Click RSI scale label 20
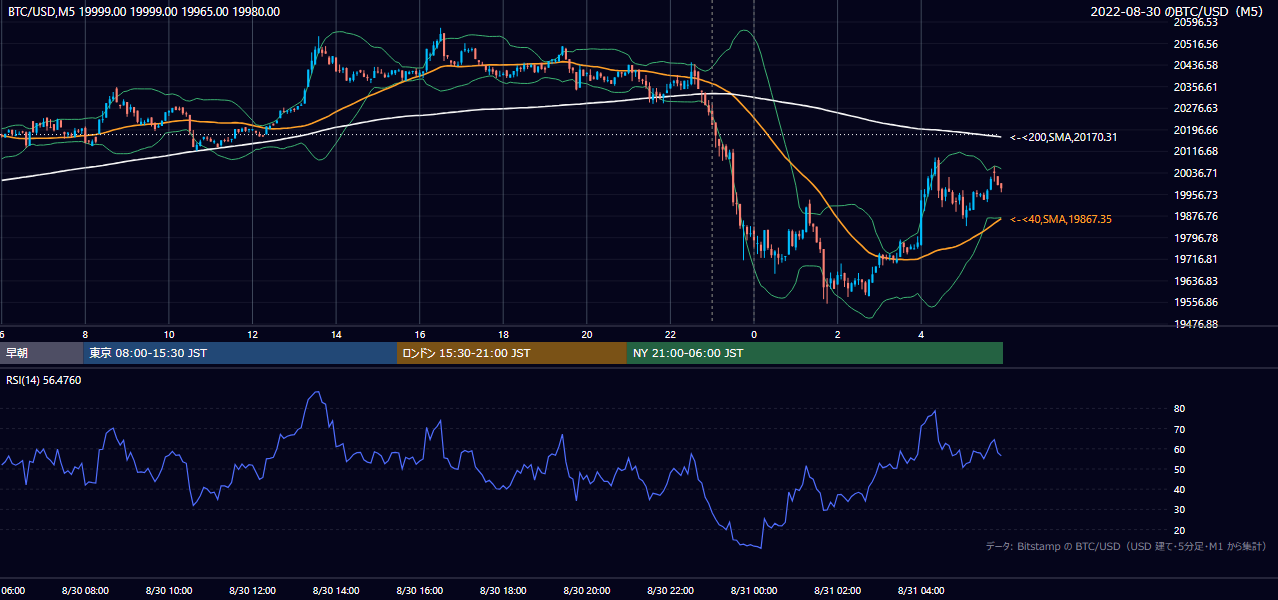Image resolution: width=1278 pixels, height=600 pixels. [x=1179, y=530]
